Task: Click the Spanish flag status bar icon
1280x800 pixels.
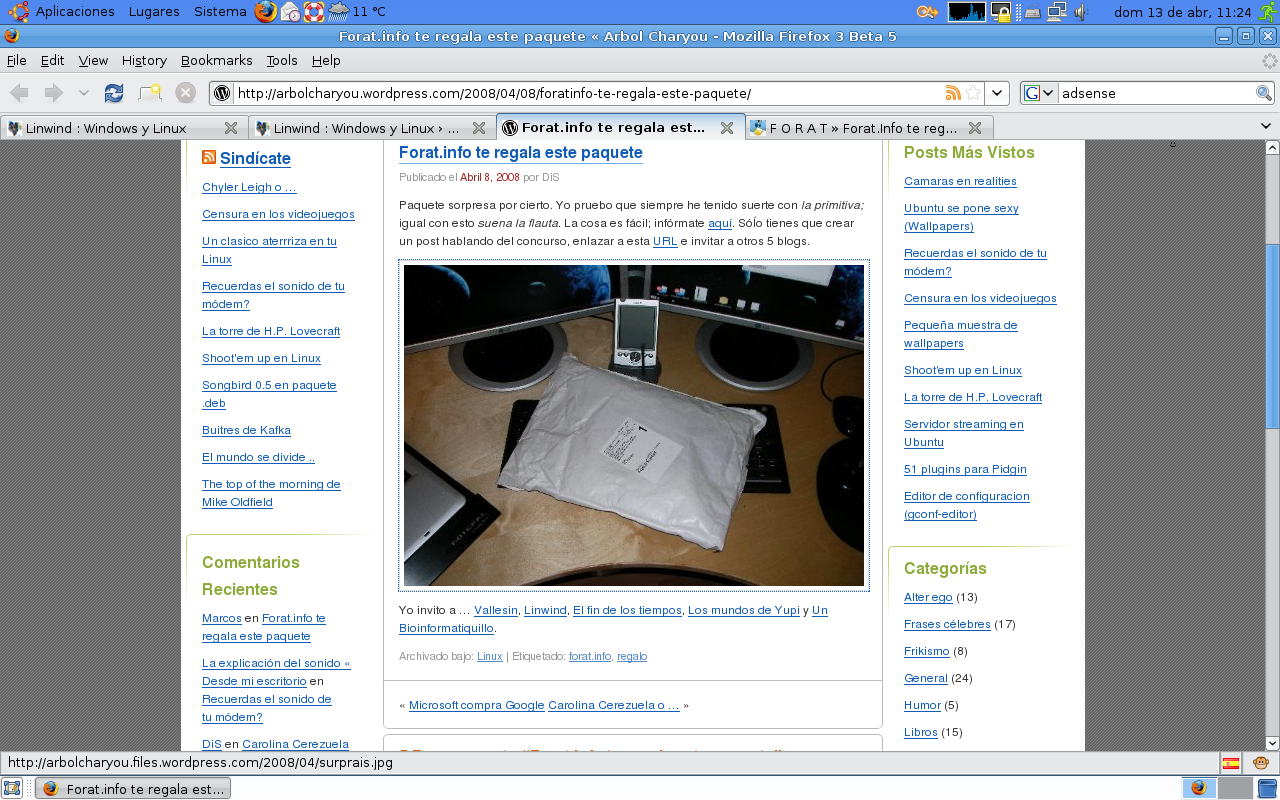Action: tap(1231, 763)
